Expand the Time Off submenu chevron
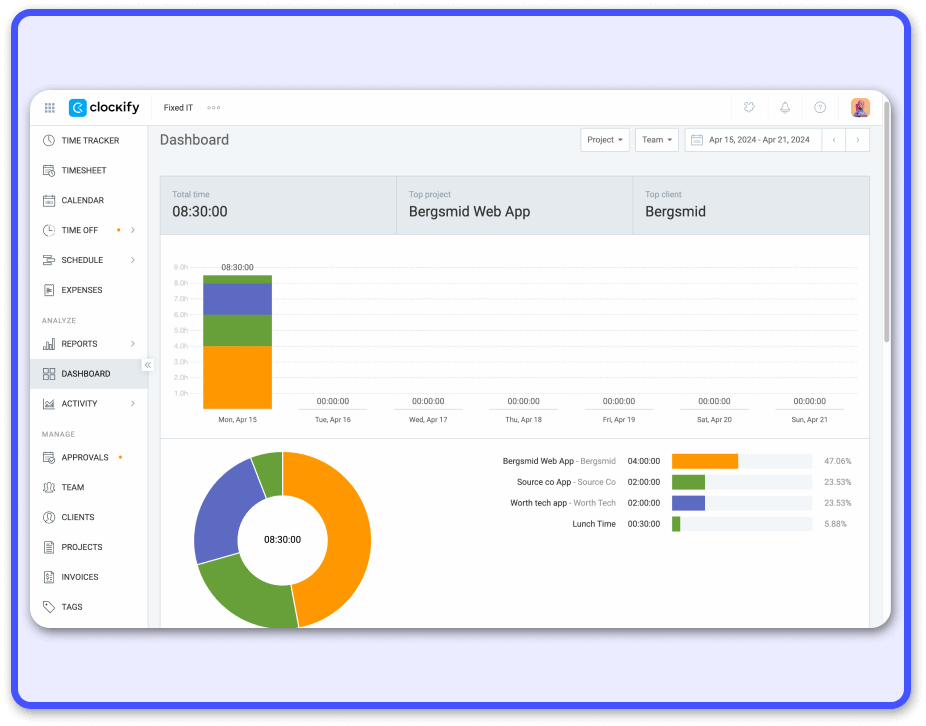The width and height of the screenshot is (926, 726). [x=133, y=230]
